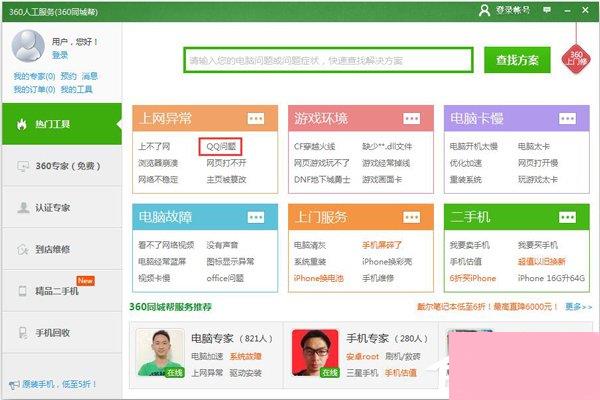Select 看不了网络视频 item
The image size is (600, 400).
(166, 245)
